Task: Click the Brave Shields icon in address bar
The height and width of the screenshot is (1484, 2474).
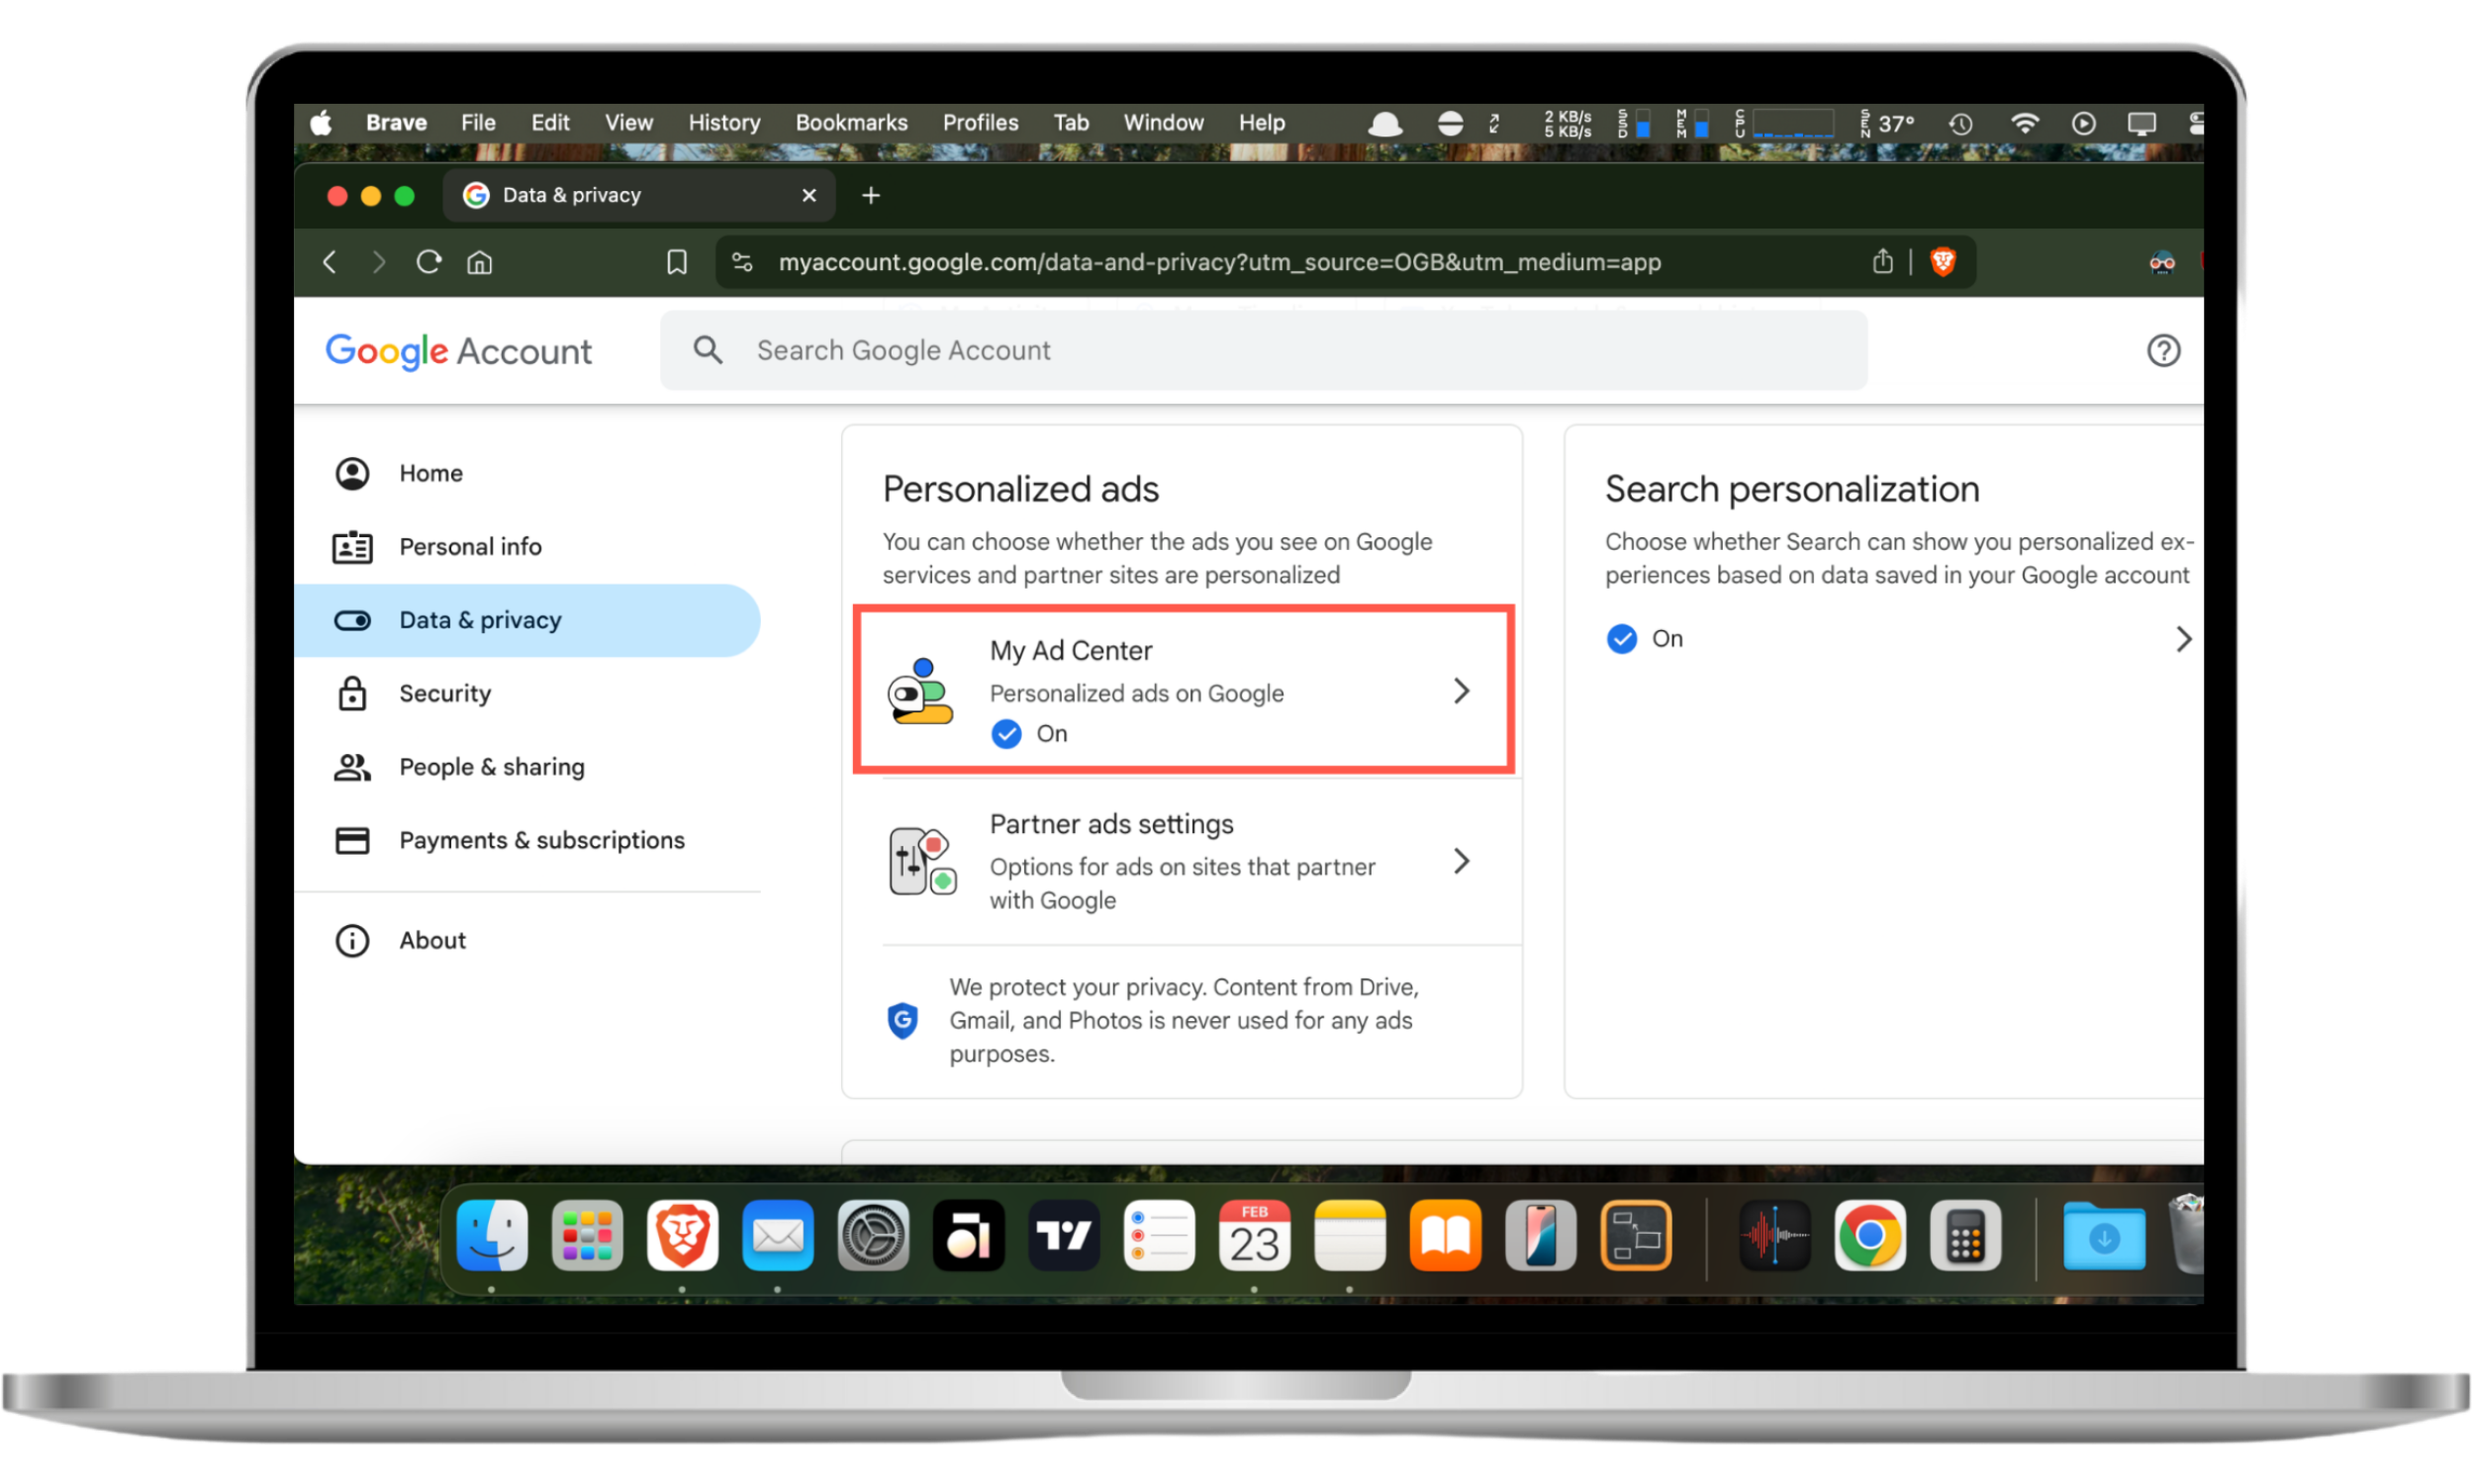Action: [1941, 262]
